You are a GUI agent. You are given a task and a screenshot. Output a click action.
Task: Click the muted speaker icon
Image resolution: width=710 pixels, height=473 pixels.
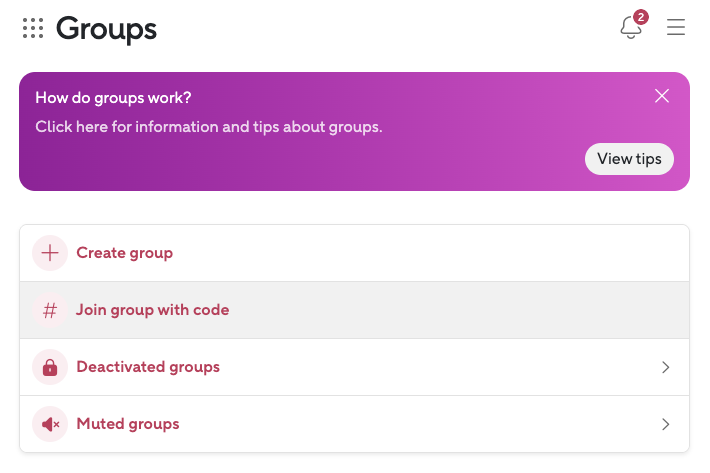[x=49, y=424]
